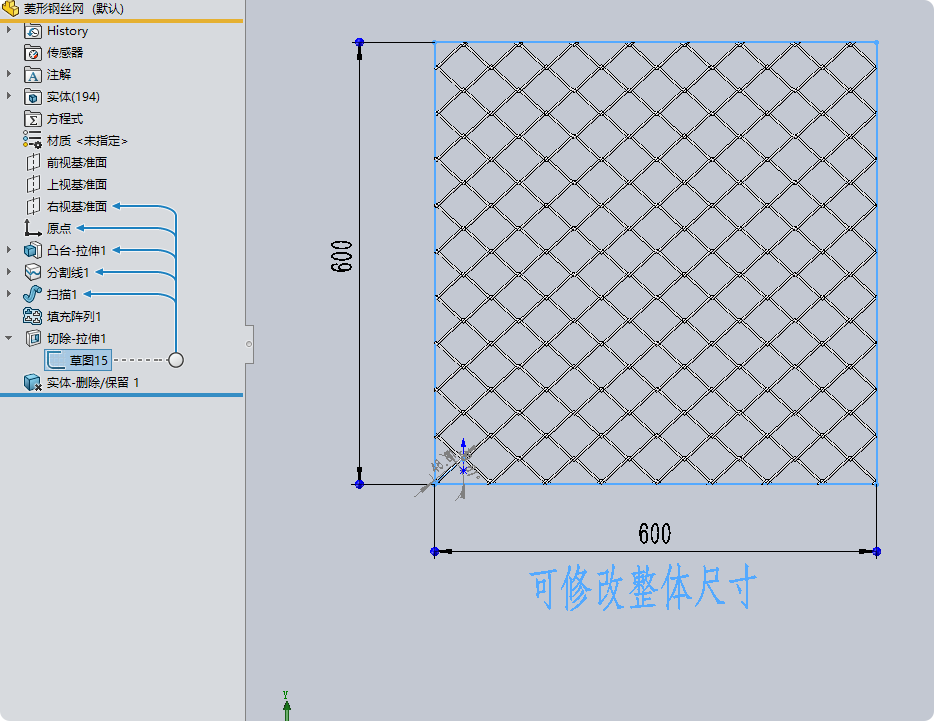
Task: Click the blue rollback bar below the tree
Action: (122, 394)
